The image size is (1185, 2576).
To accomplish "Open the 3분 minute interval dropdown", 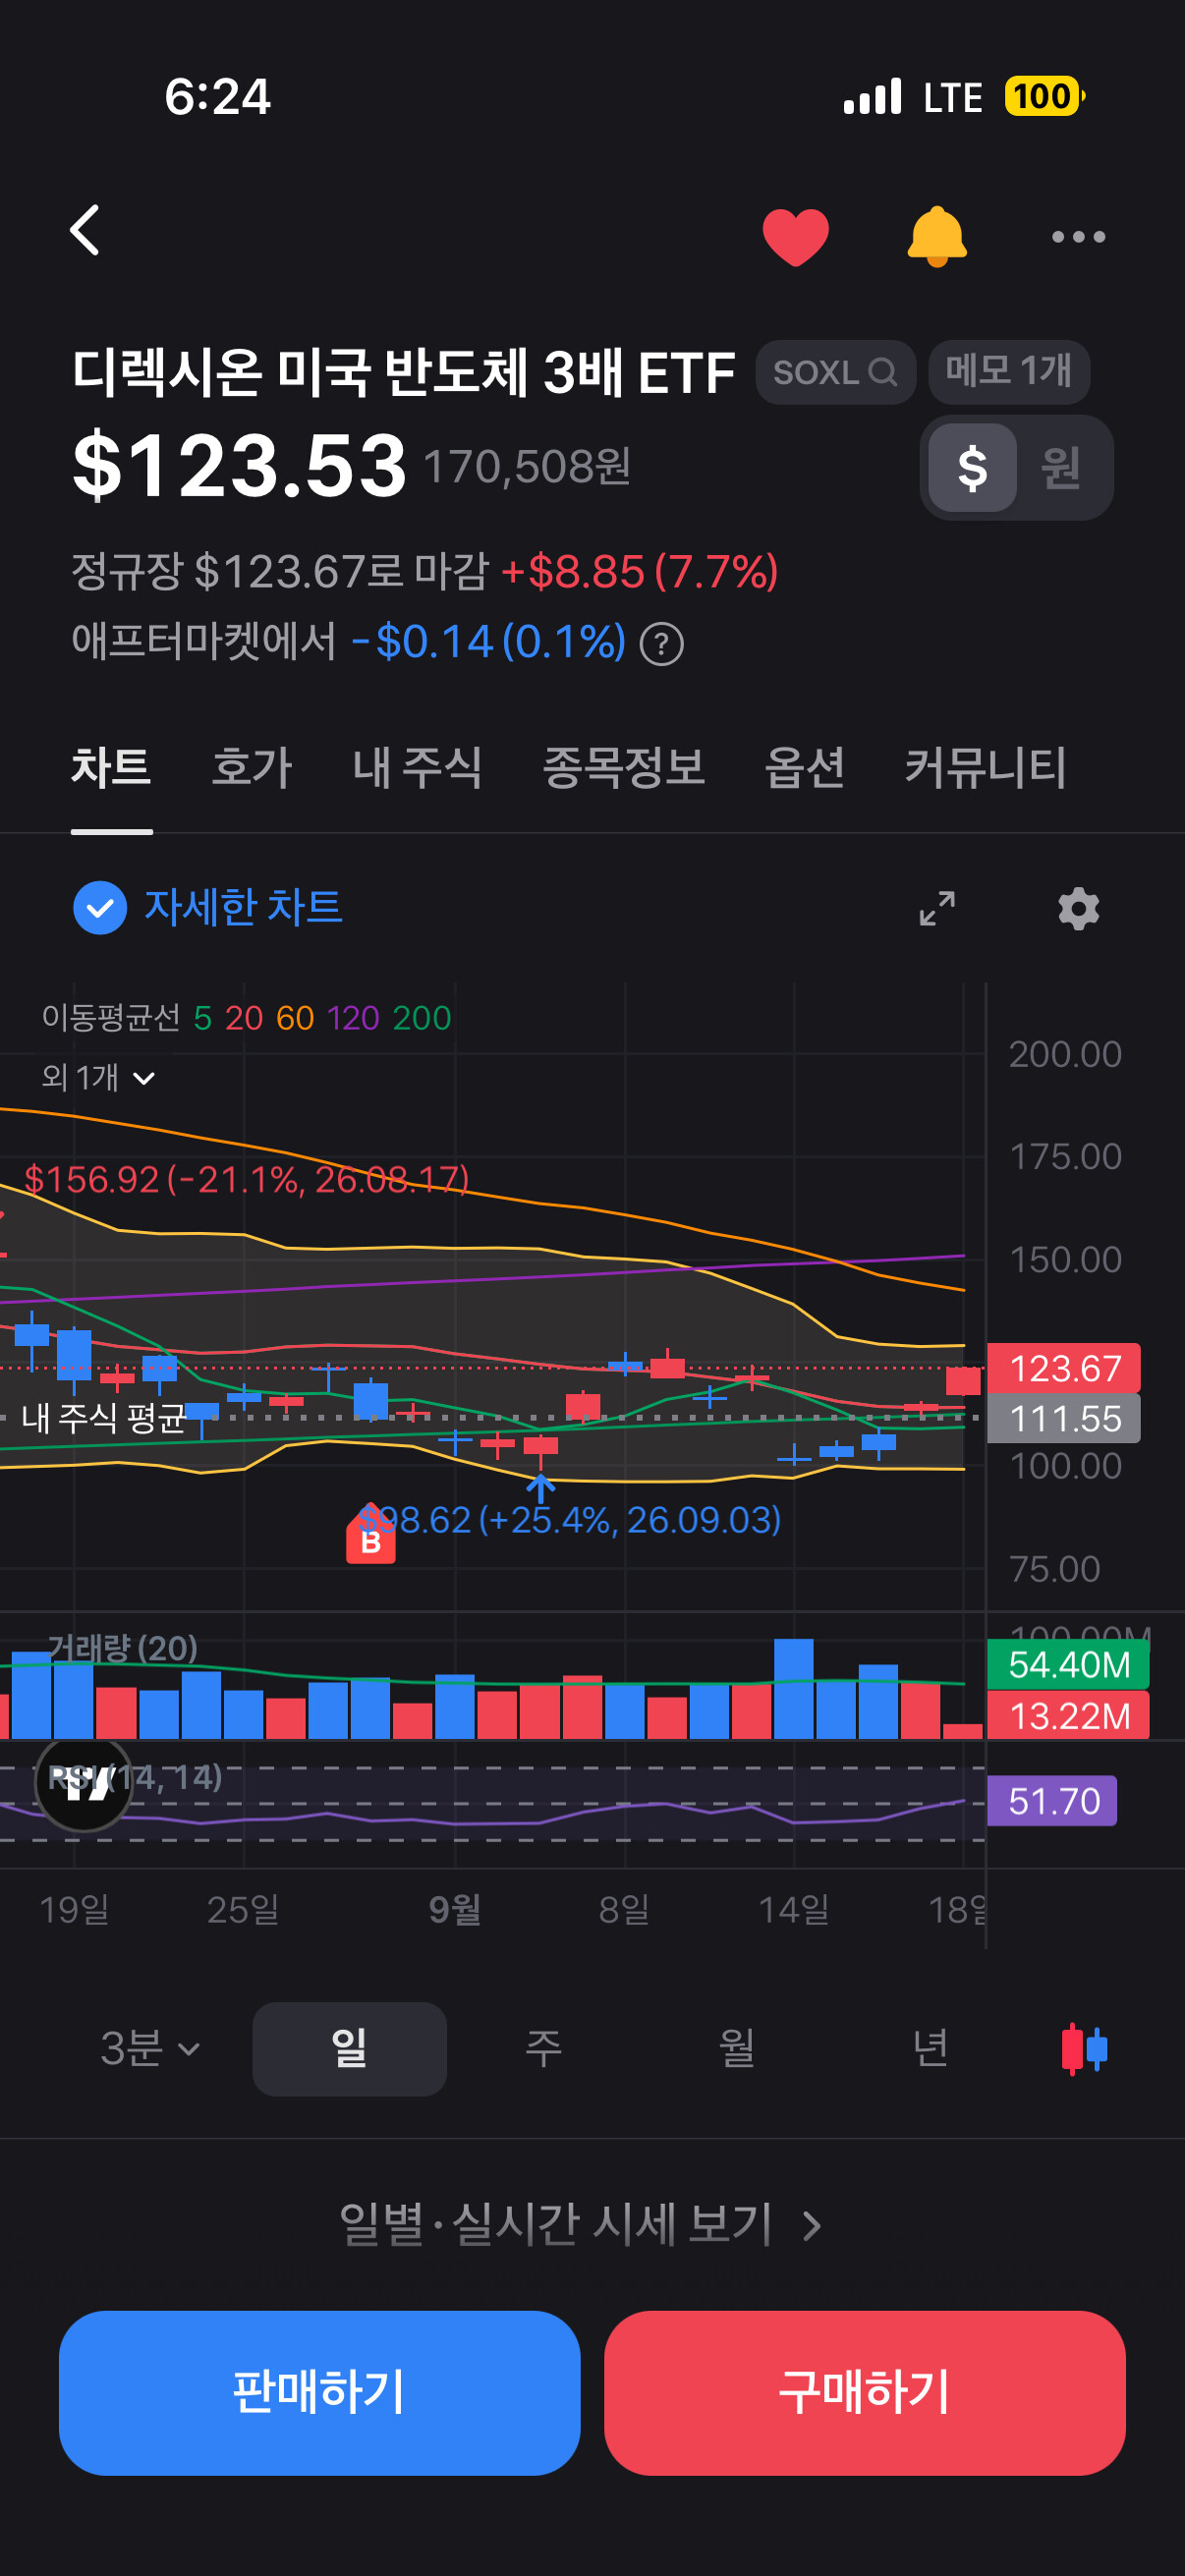I will point(150,2049).
